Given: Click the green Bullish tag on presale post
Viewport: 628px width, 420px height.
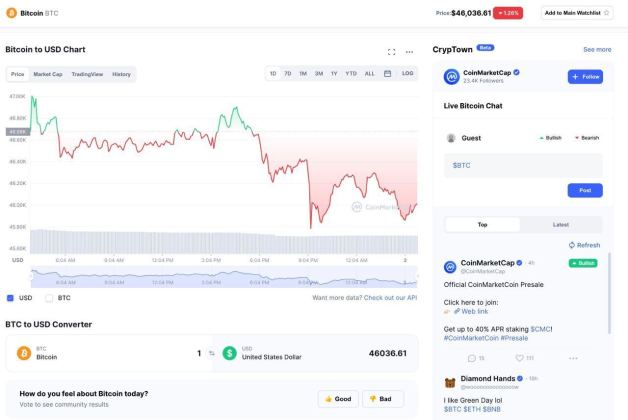Looking at the screenshot, I should [x=583, y=263].
